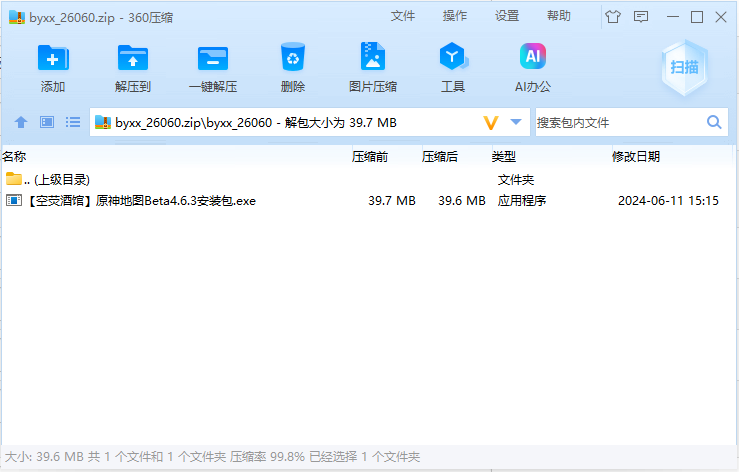Image resolution: width=739 pixels, height=472 pixels.
Task: Switch to icon view mode
Action: pos(47,123)
